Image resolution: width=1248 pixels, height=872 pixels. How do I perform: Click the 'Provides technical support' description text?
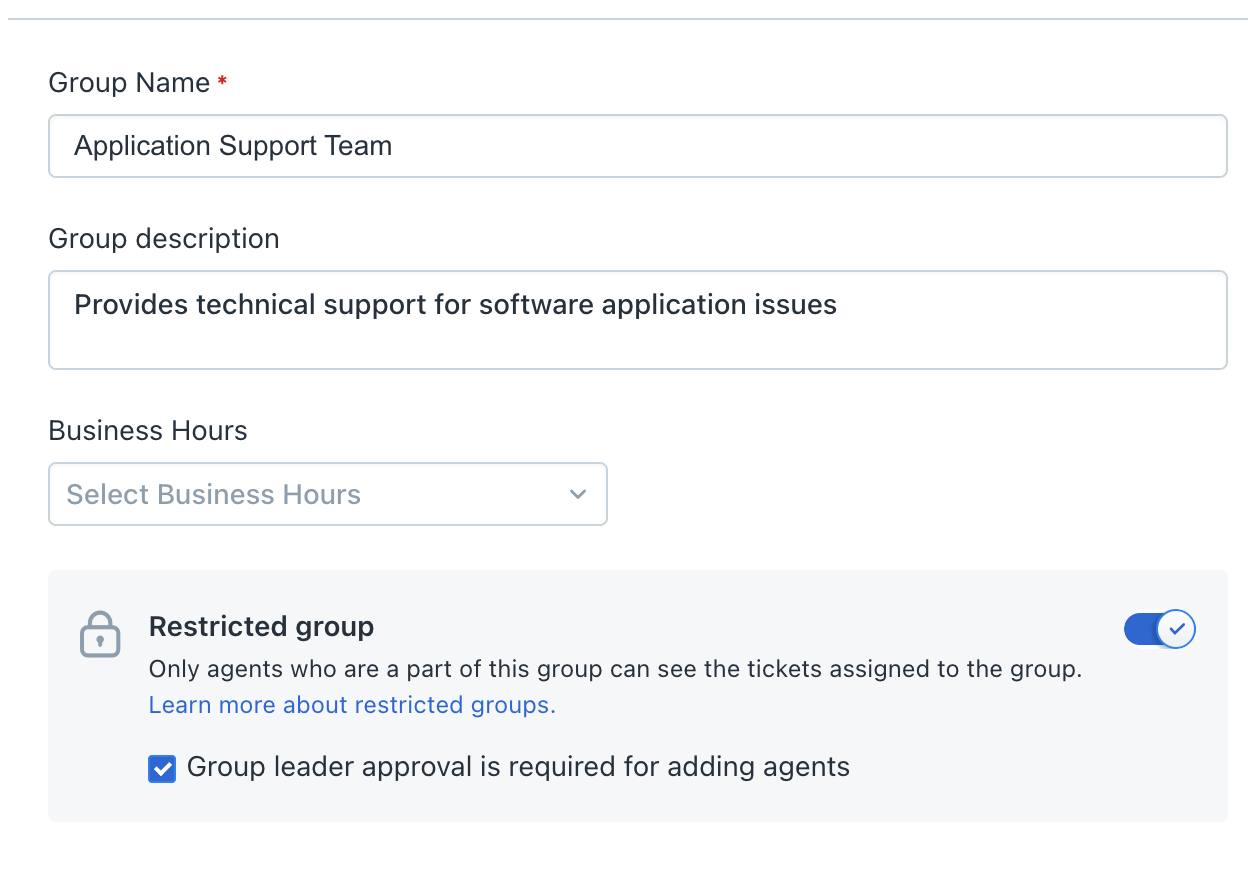[455, 304]
